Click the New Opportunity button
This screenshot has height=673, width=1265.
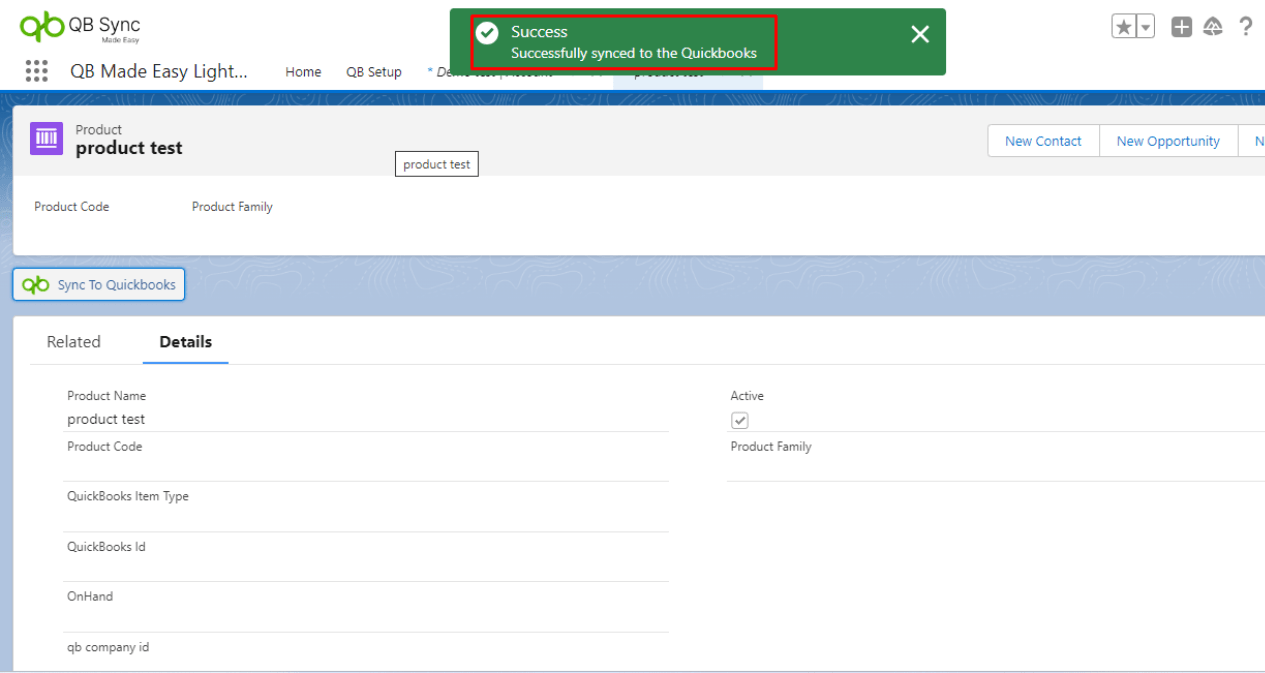(x=1168, y=141)
